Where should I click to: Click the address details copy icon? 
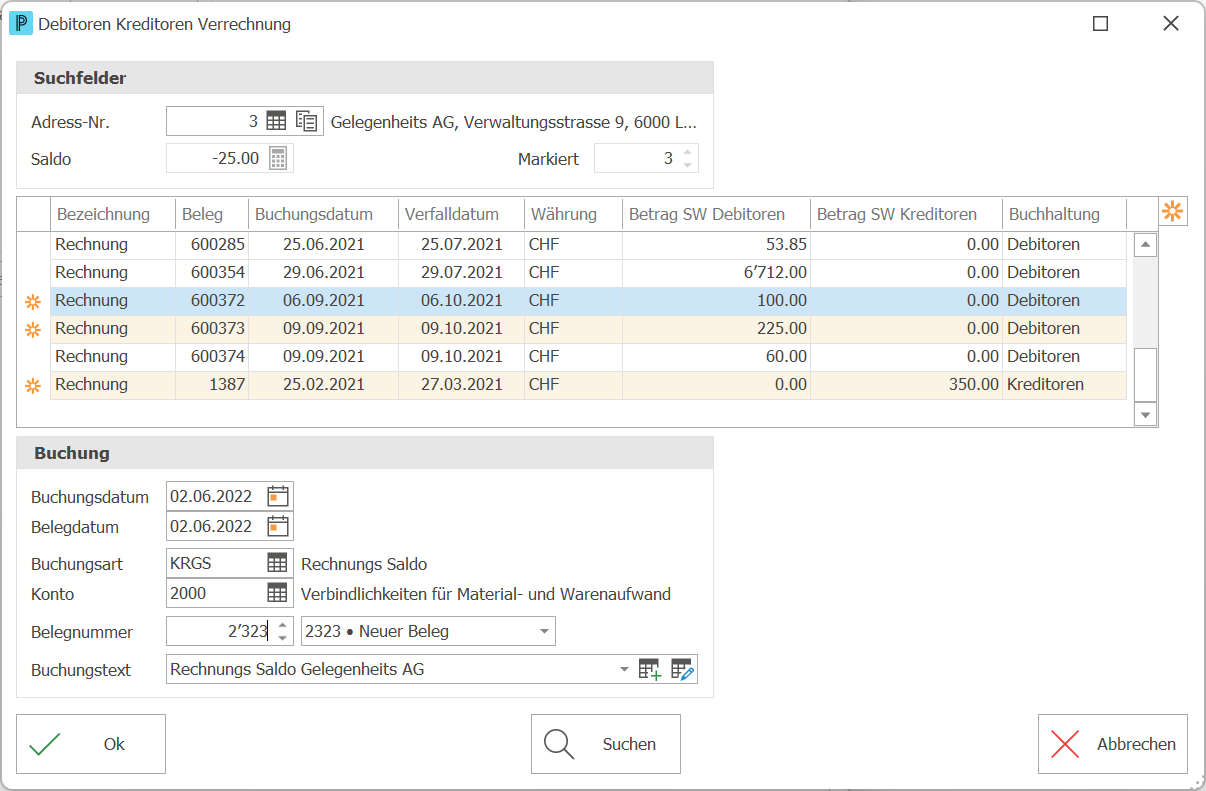pyautogui.click(x=307, y=122)
